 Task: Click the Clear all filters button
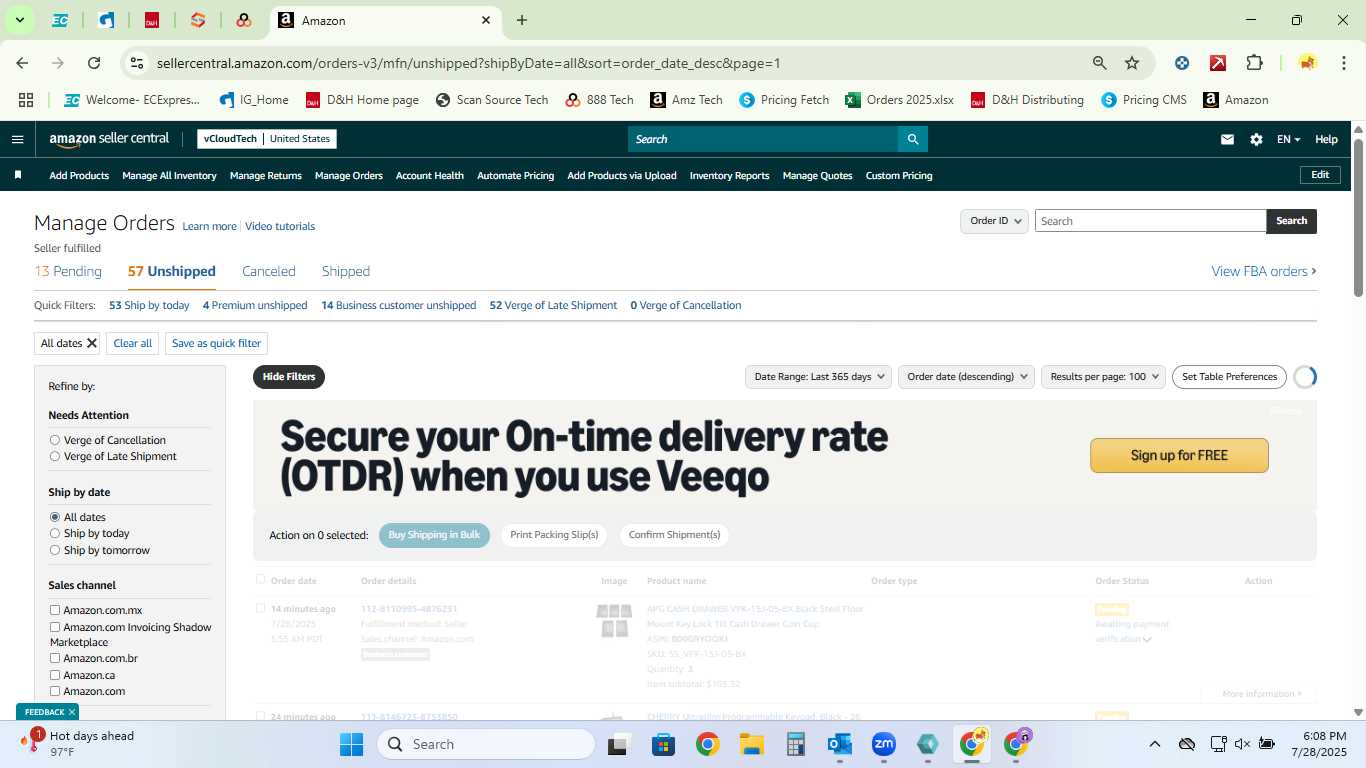pyautogui.click(x=133, y=343)
